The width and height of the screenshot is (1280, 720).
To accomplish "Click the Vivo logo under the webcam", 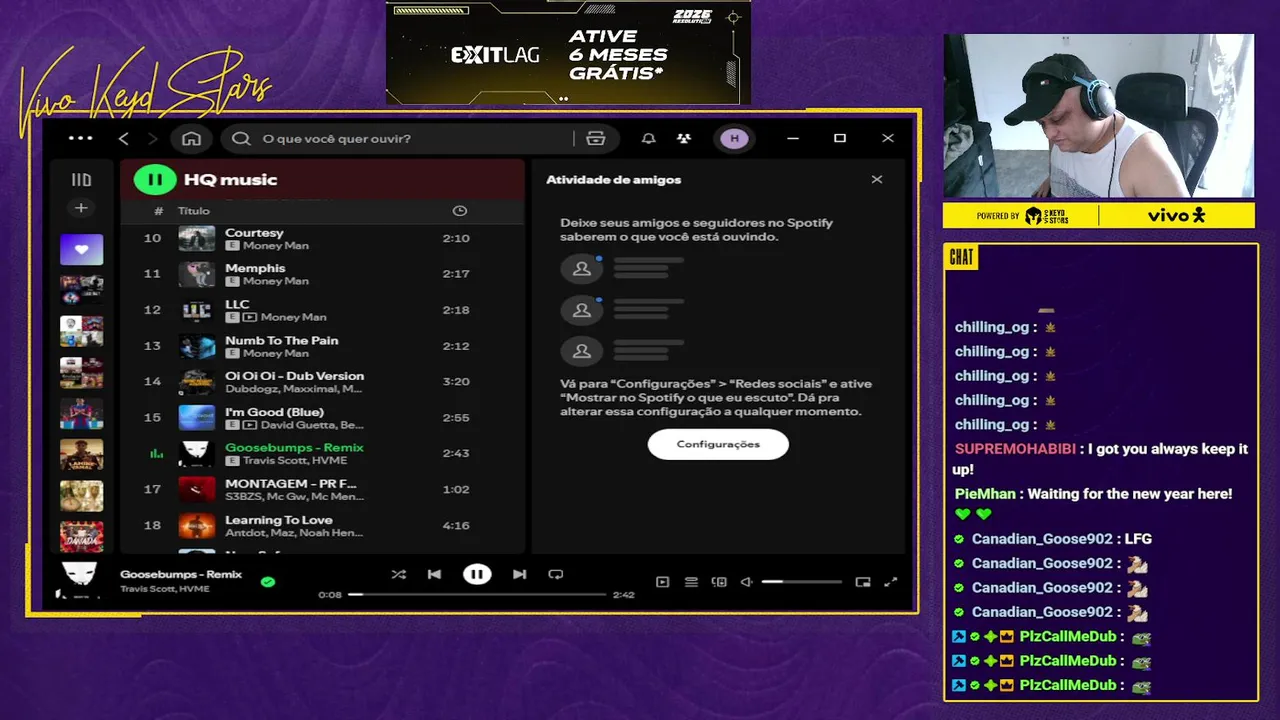I will [1176, 215].
